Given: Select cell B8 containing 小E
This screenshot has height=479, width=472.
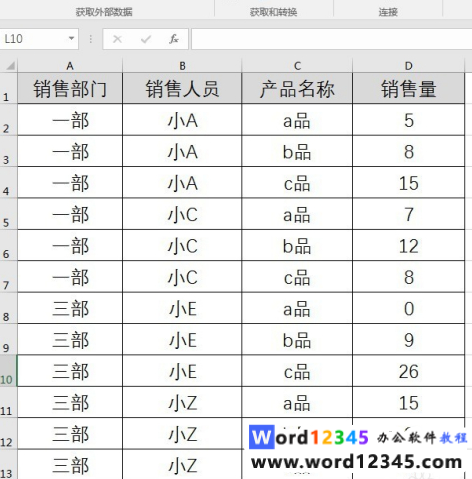Looking at the screenshot, I should [x=182, y=308].
